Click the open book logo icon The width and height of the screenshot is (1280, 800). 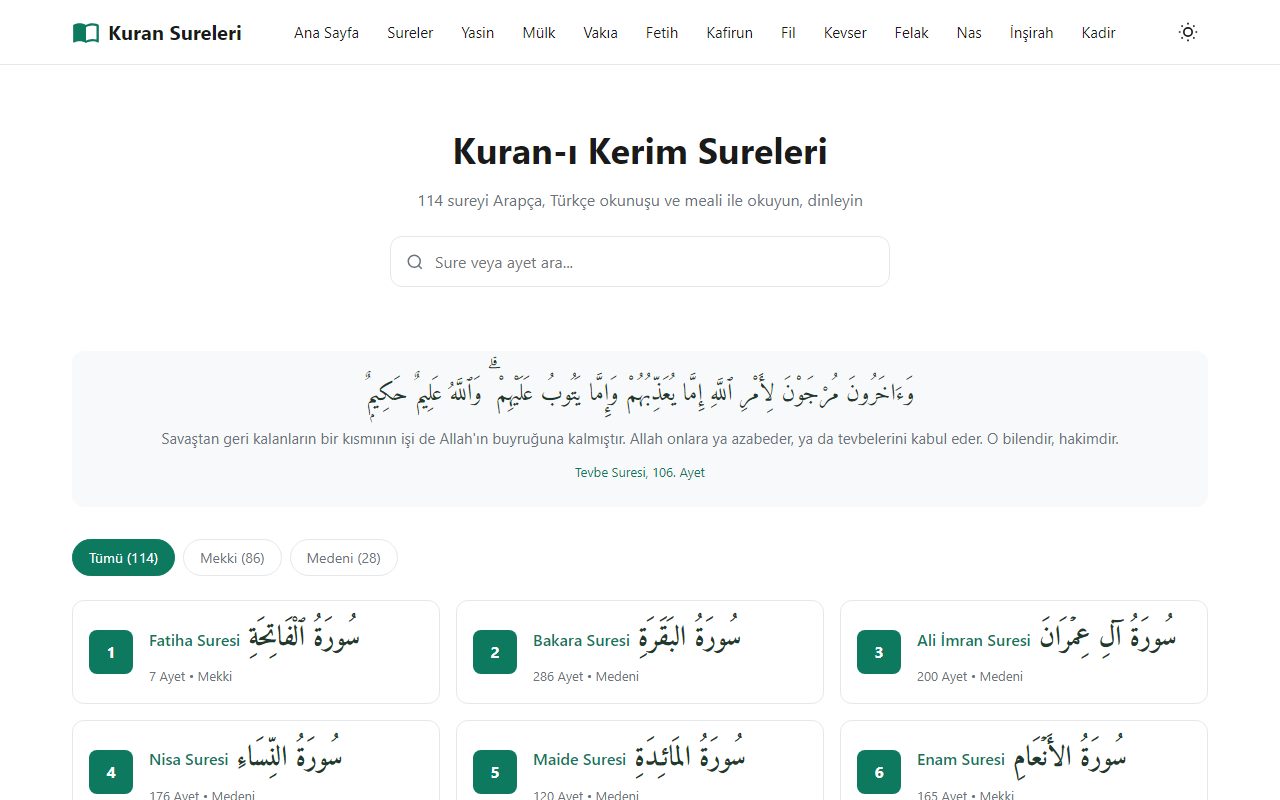tap(86, 33)
